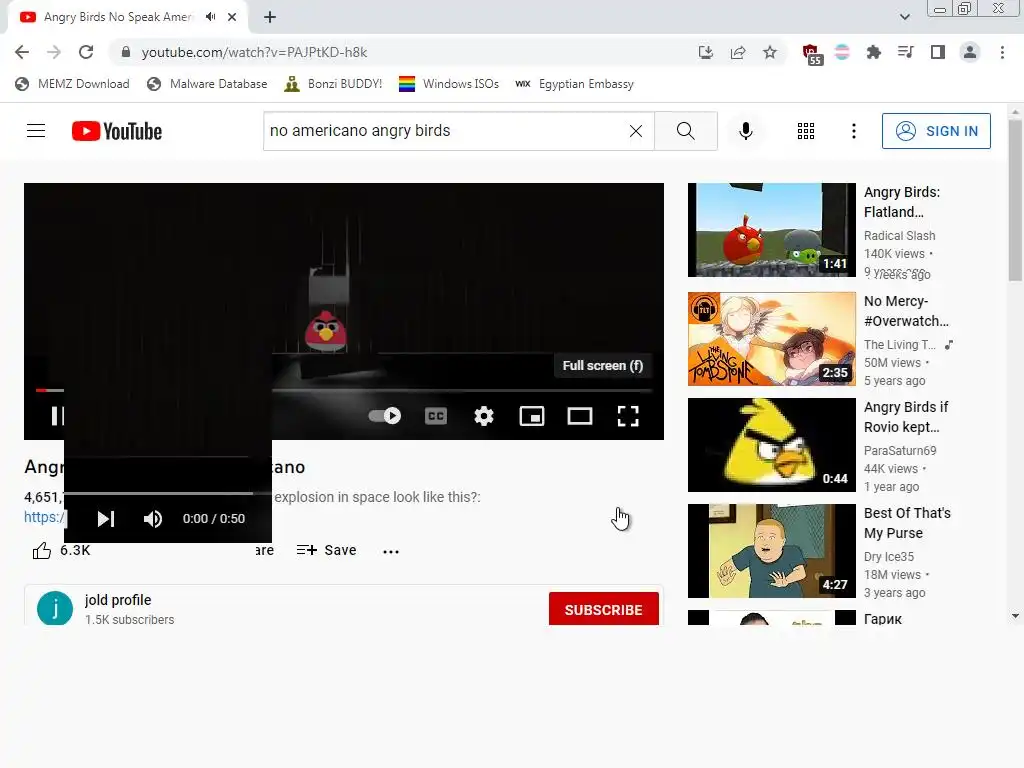
Task: Click the overlay player's progress bar
Action: tap(168, 493)
